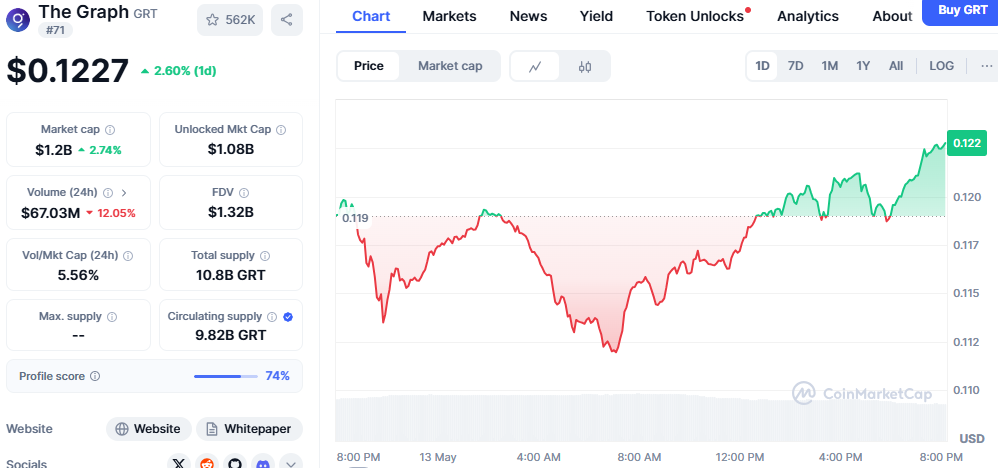Toggle the LOG scale on chart

[x=941, y=66]
